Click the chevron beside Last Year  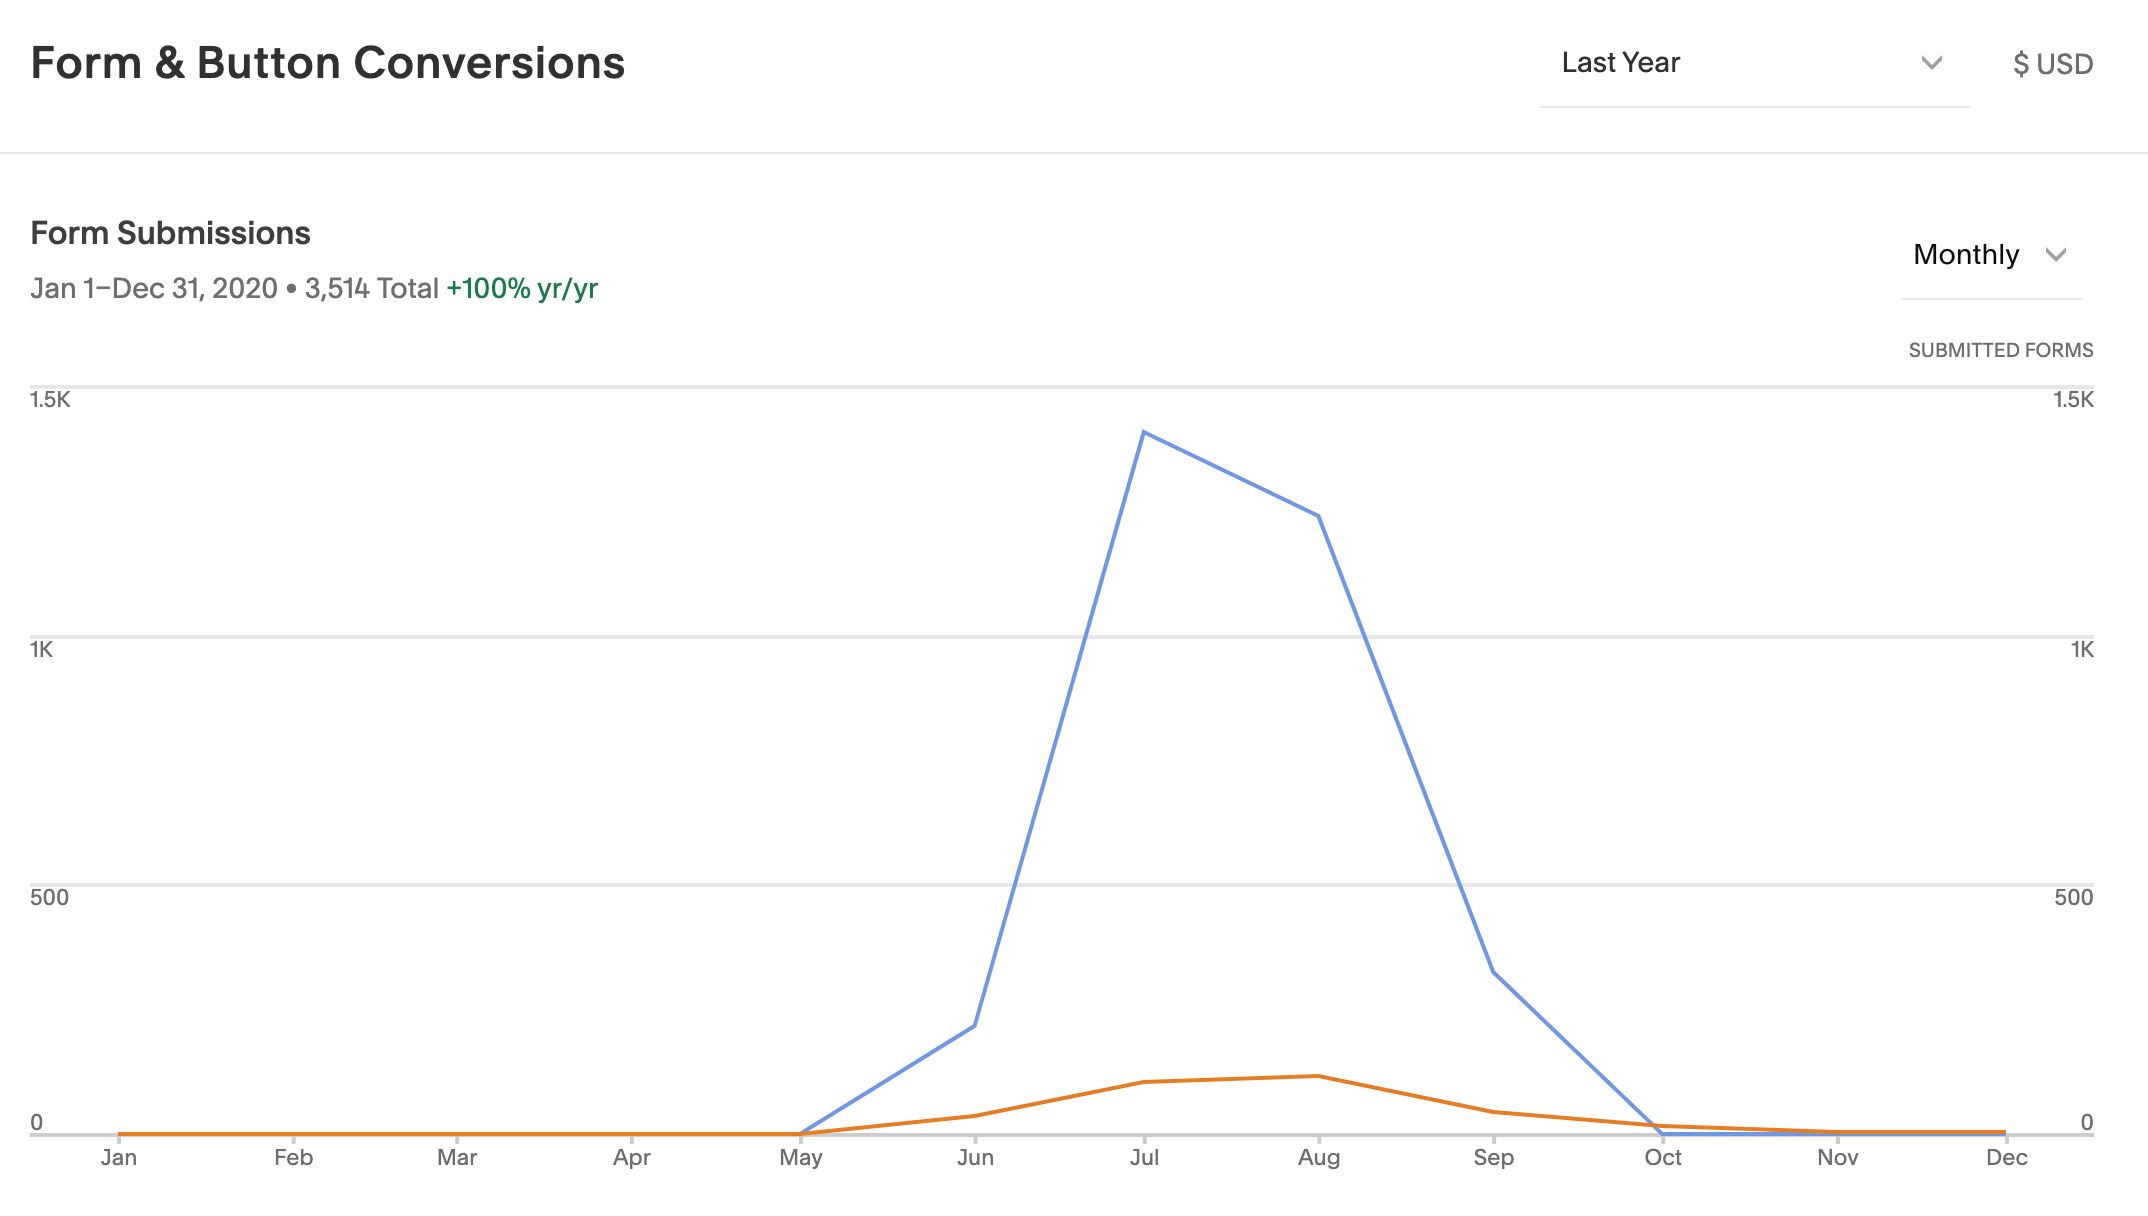point(1931,63)
